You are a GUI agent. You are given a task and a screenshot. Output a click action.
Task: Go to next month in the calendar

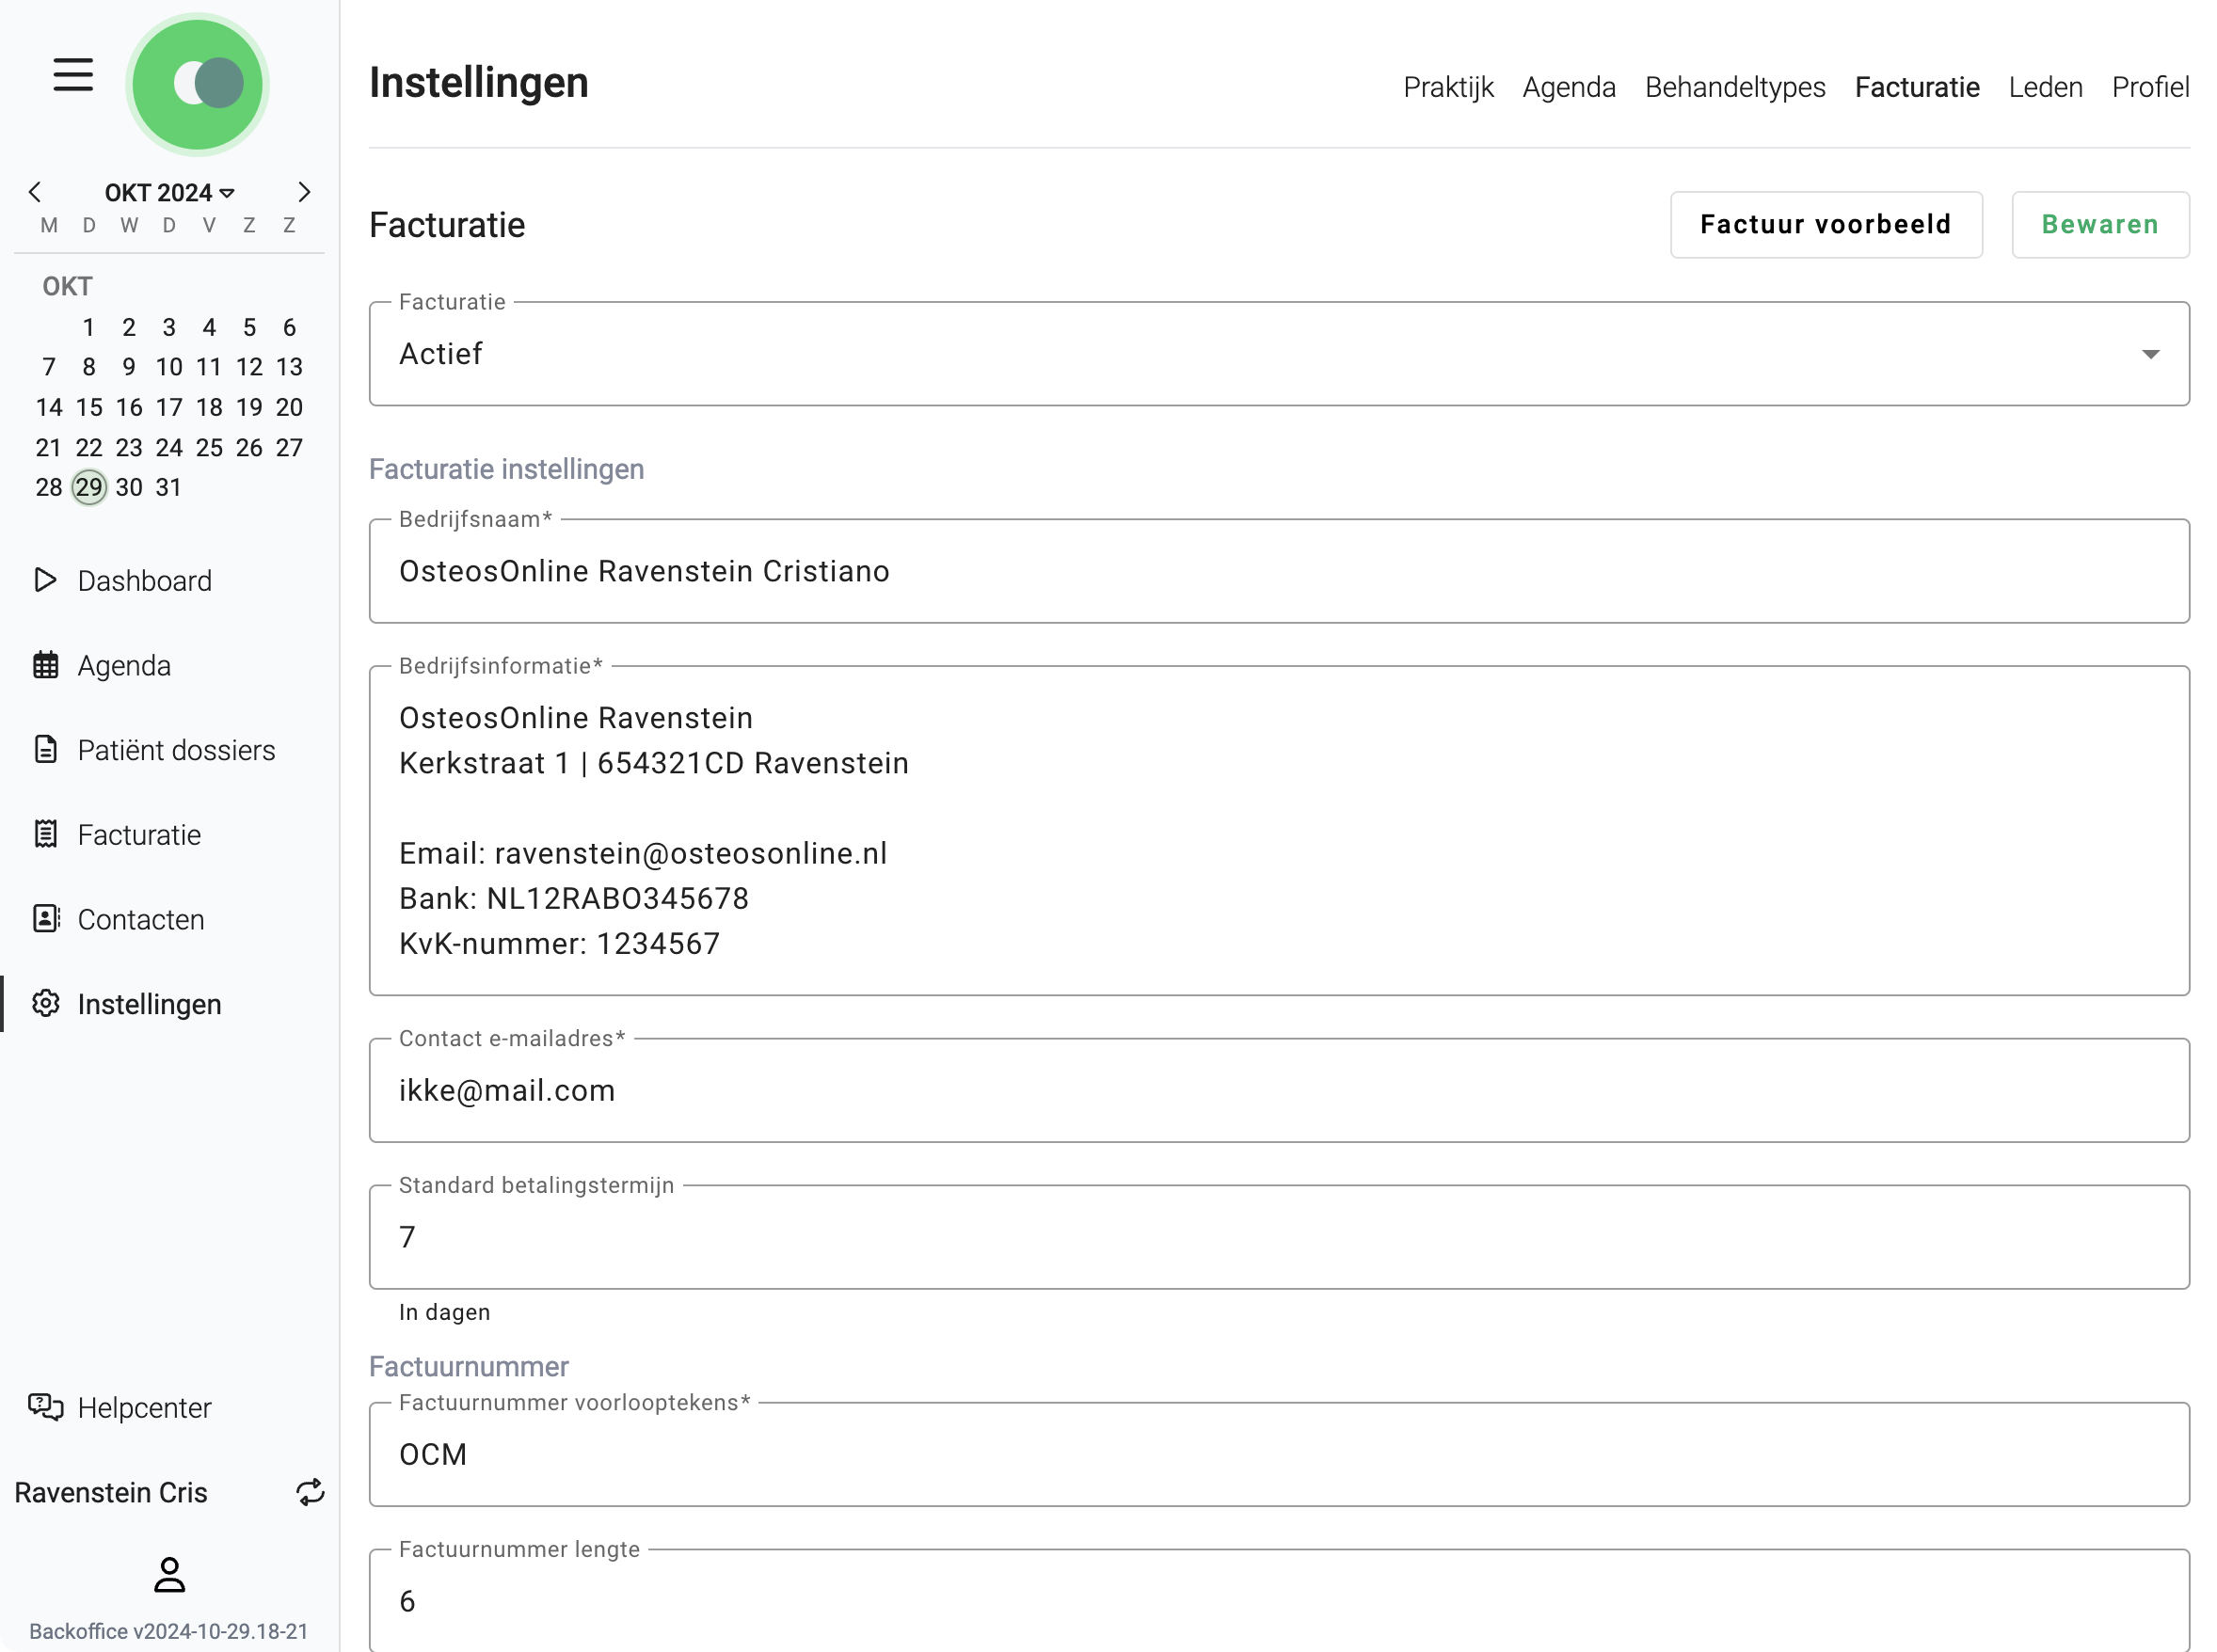304,192
